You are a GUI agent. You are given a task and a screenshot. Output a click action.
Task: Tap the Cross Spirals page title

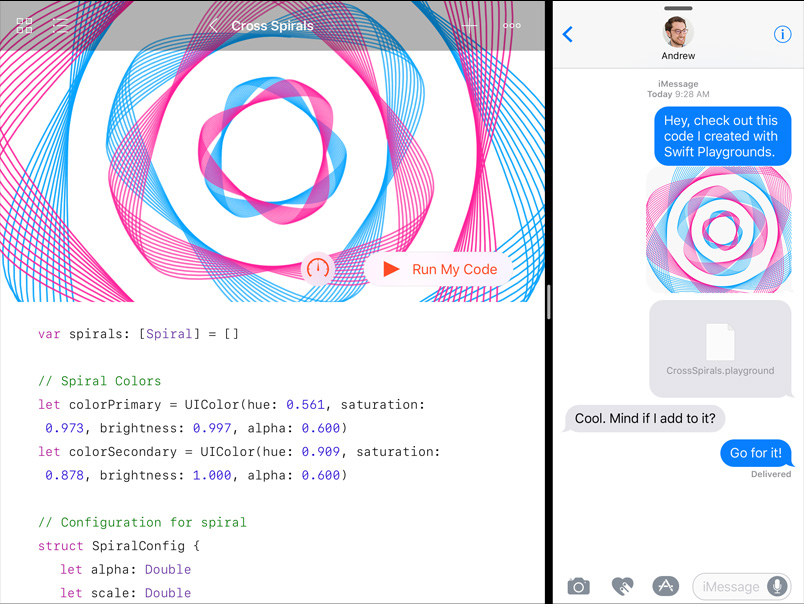[x=272, y=26]
